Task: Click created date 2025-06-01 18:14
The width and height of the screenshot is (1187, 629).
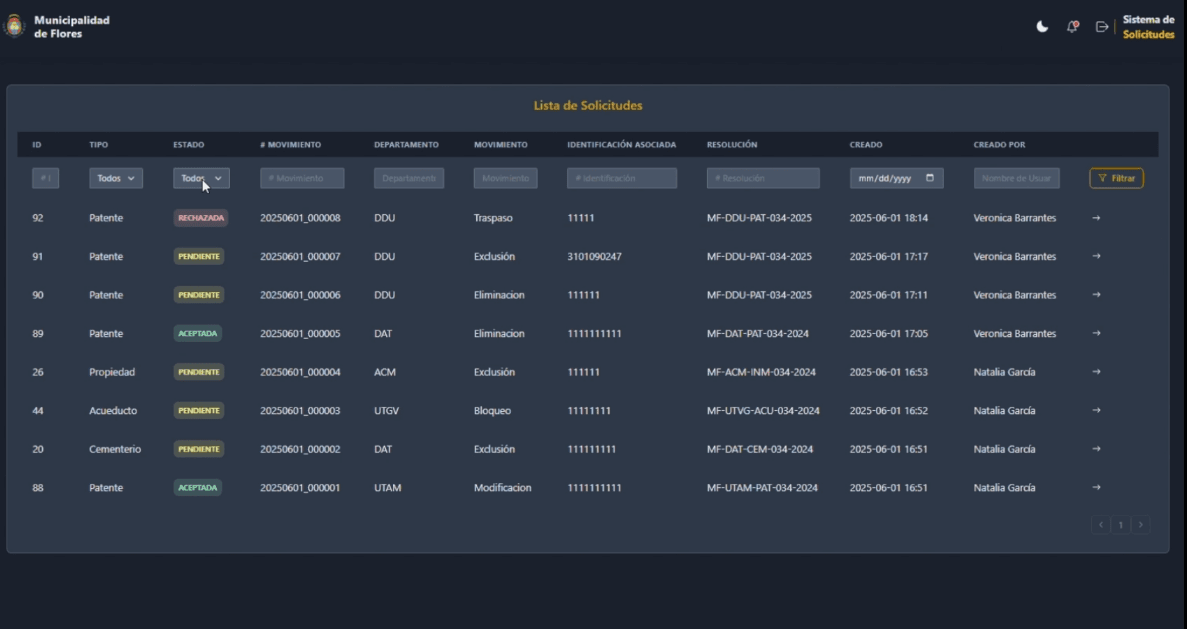Action: (x=889, y=218)
